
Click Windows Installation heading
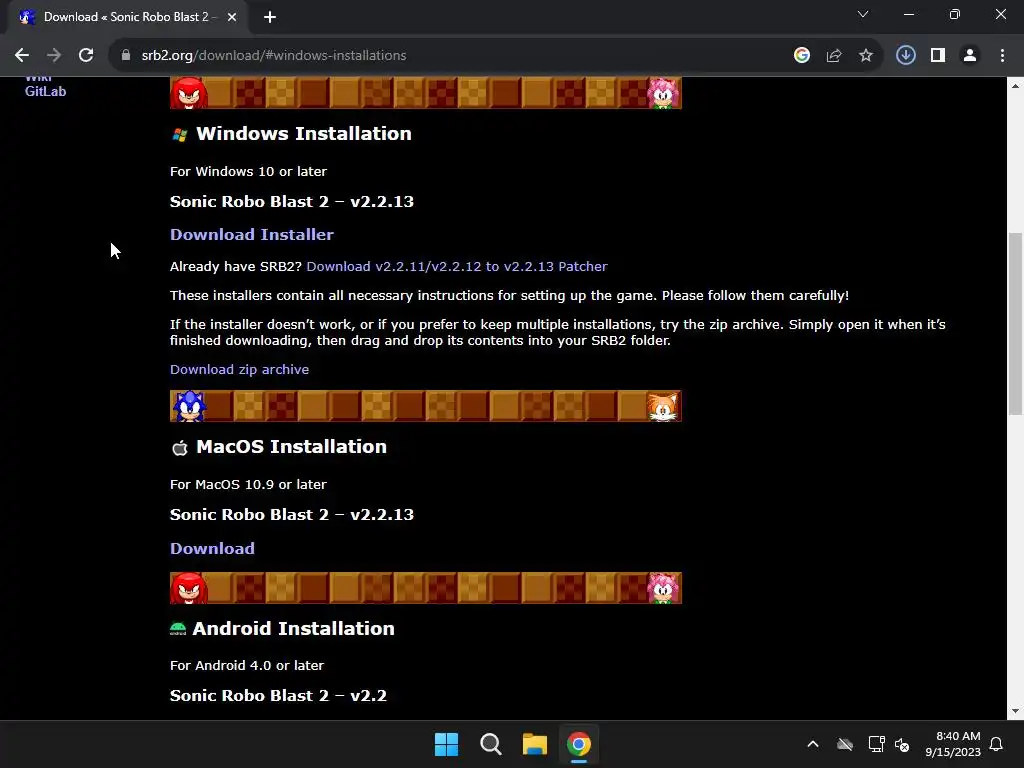[304, 134]
